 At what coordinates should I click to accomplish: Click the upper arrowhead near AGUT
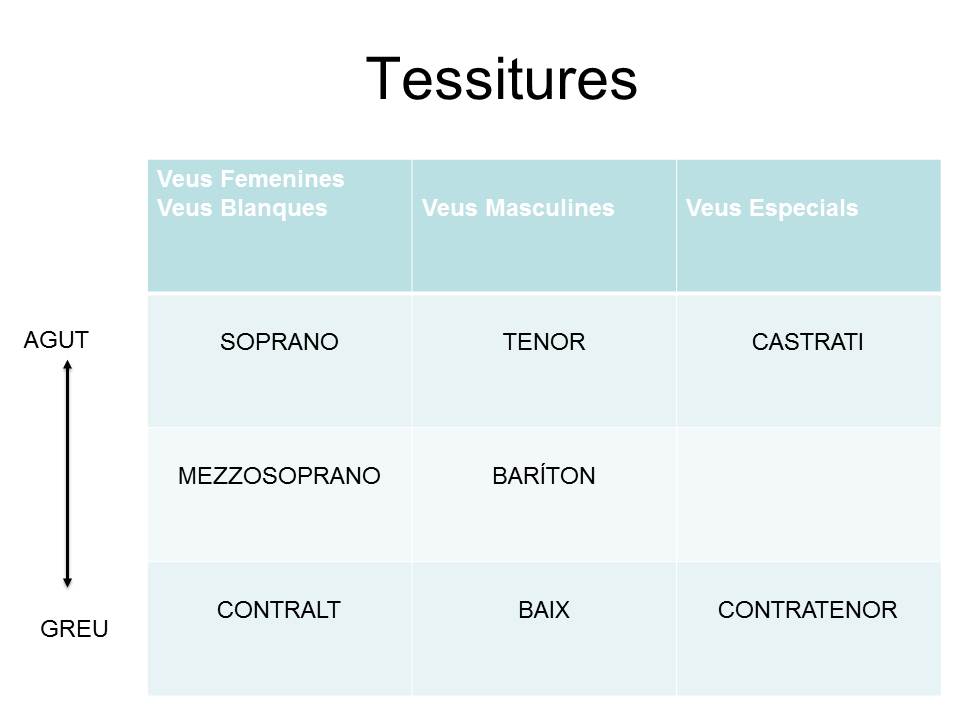coord(67,365)
